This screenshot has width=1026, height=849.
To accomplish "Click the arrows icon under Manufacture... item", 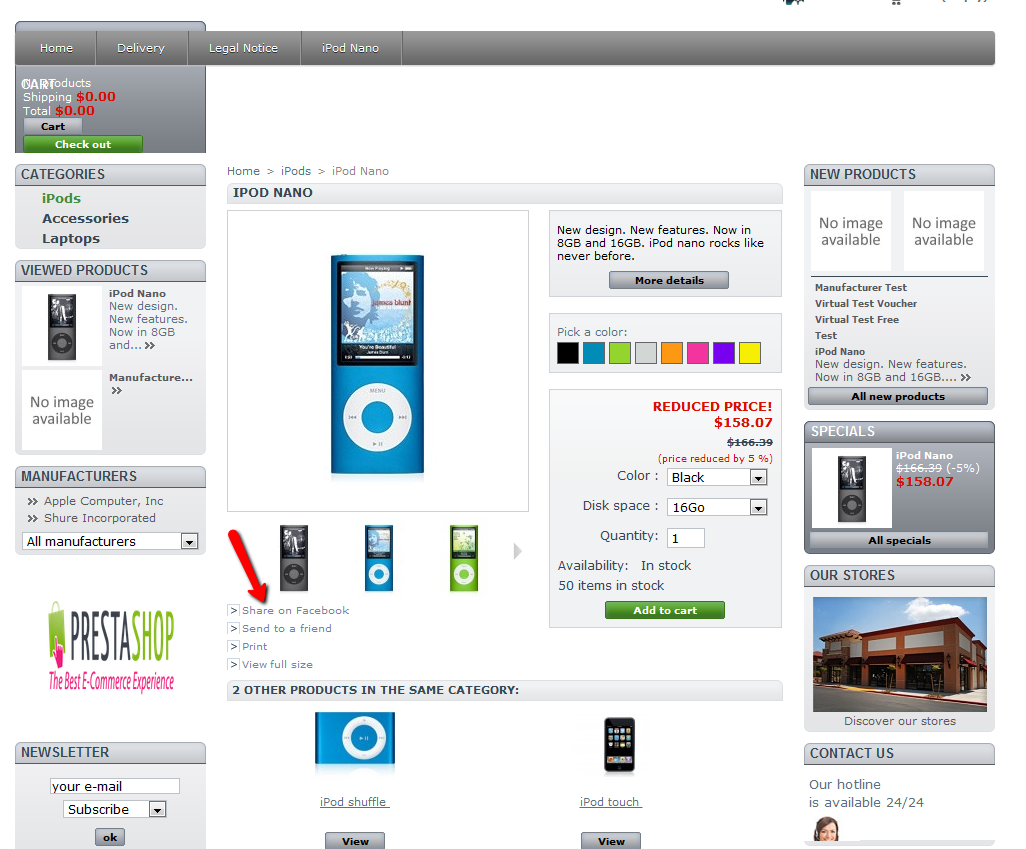I will [x=116, y=391].
